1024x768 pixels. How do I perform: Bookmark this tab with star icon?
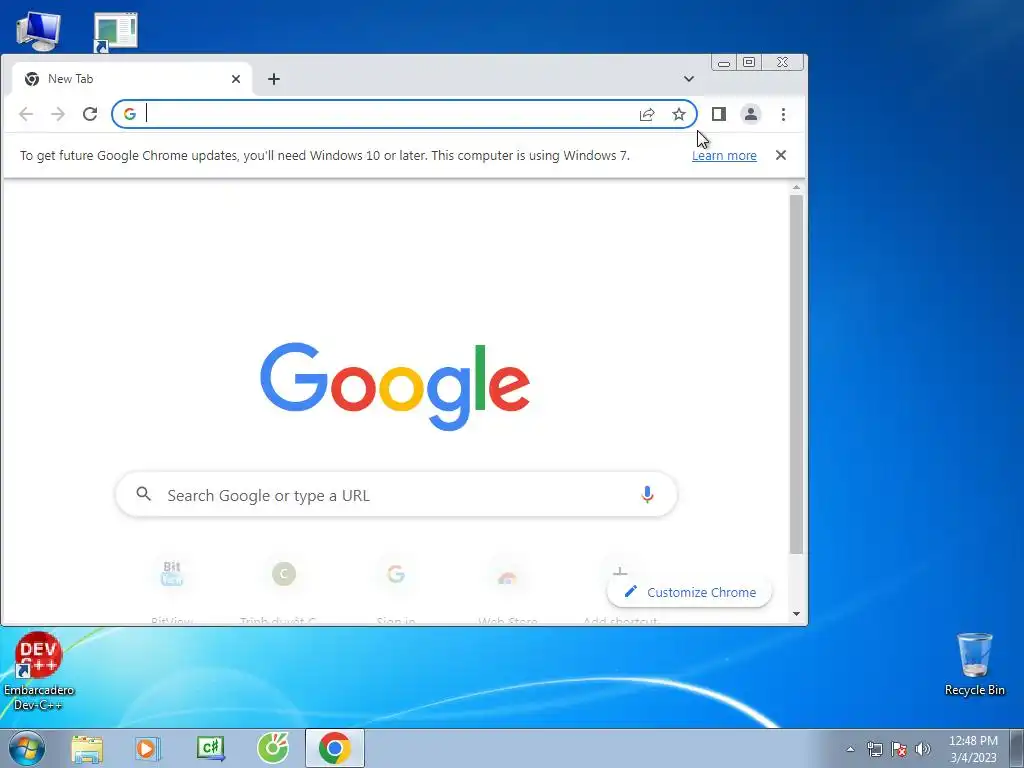coord(679,114)
